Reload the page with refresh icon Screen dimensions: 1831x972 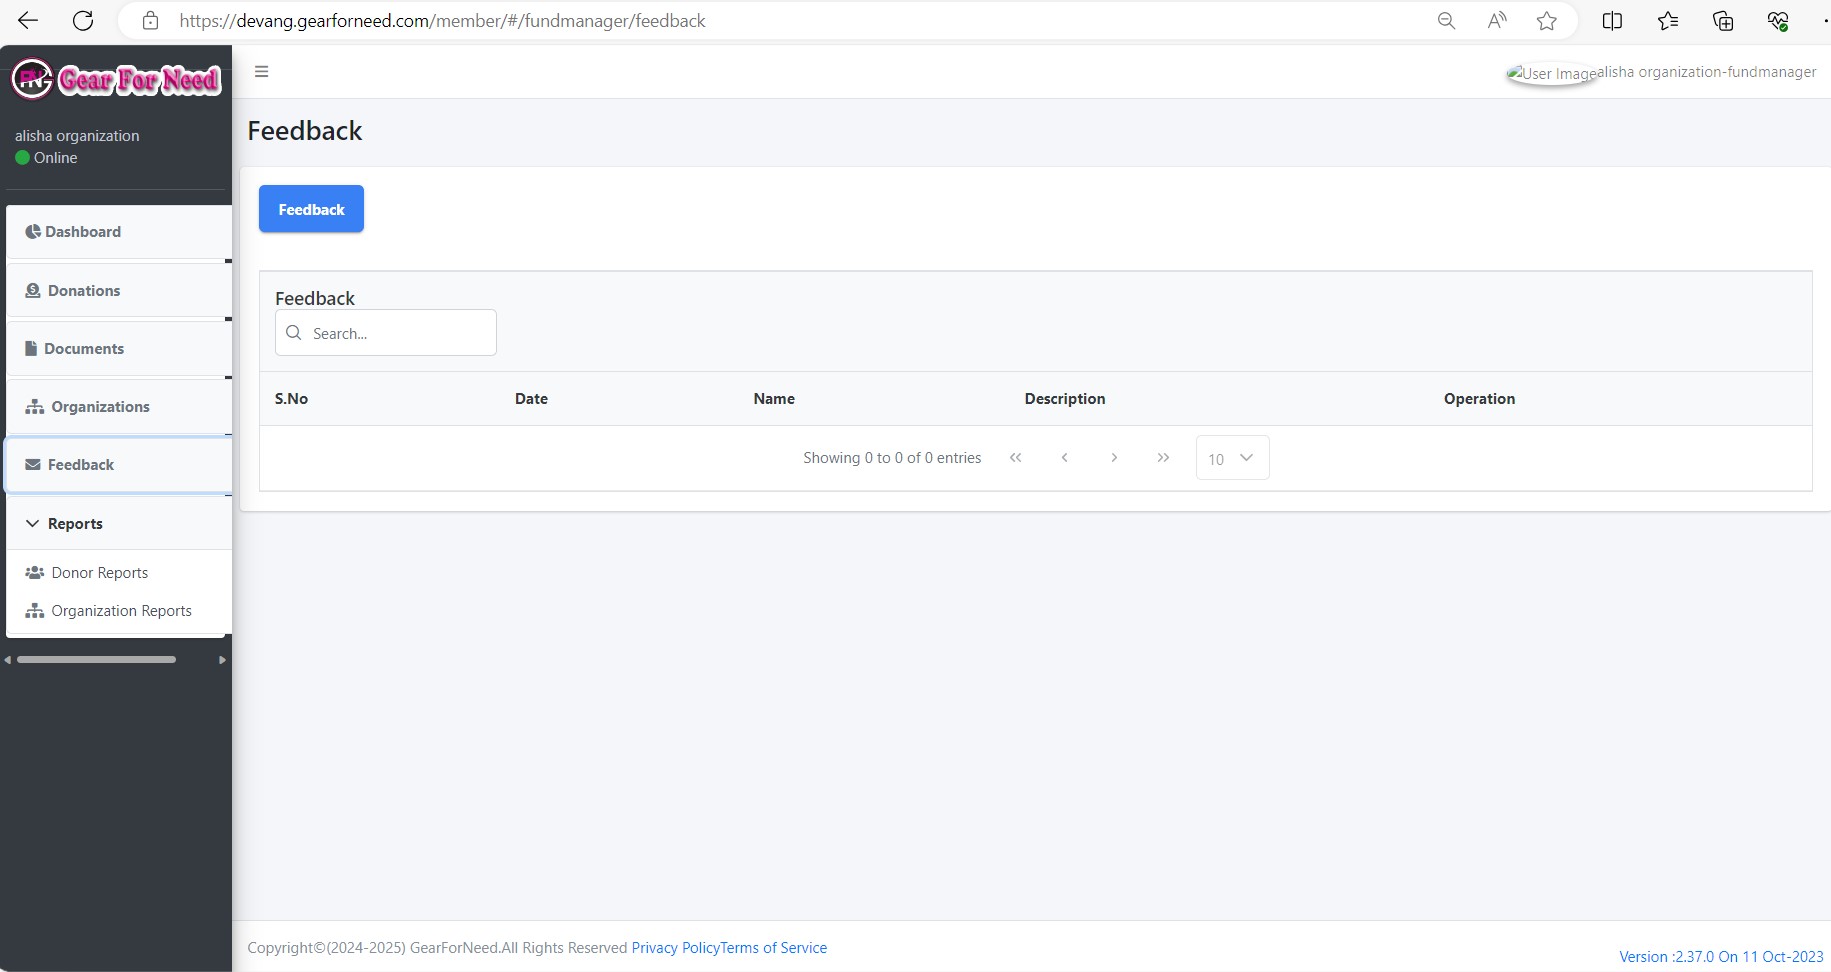[x=83, y=20]
